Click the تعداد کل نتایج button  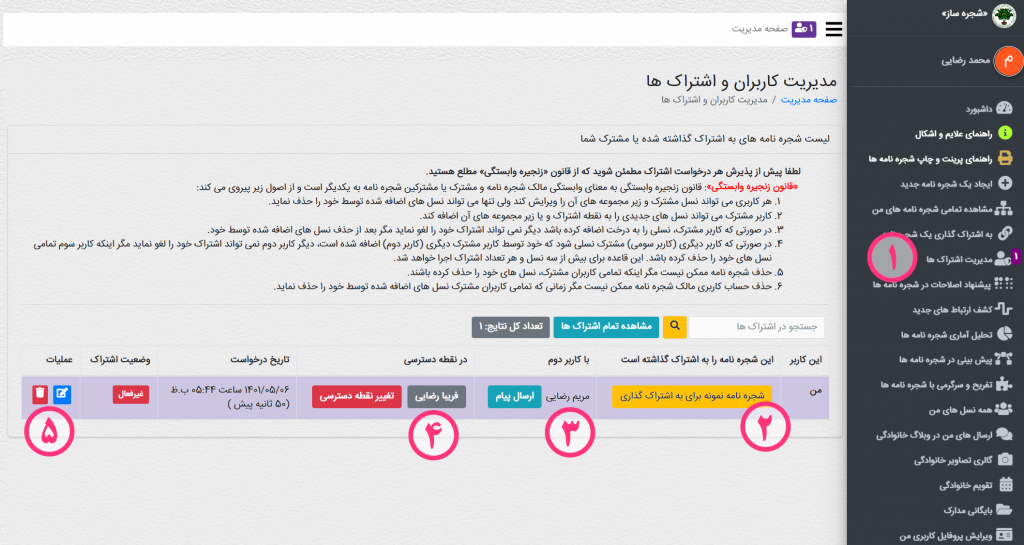tap(511, 326)
